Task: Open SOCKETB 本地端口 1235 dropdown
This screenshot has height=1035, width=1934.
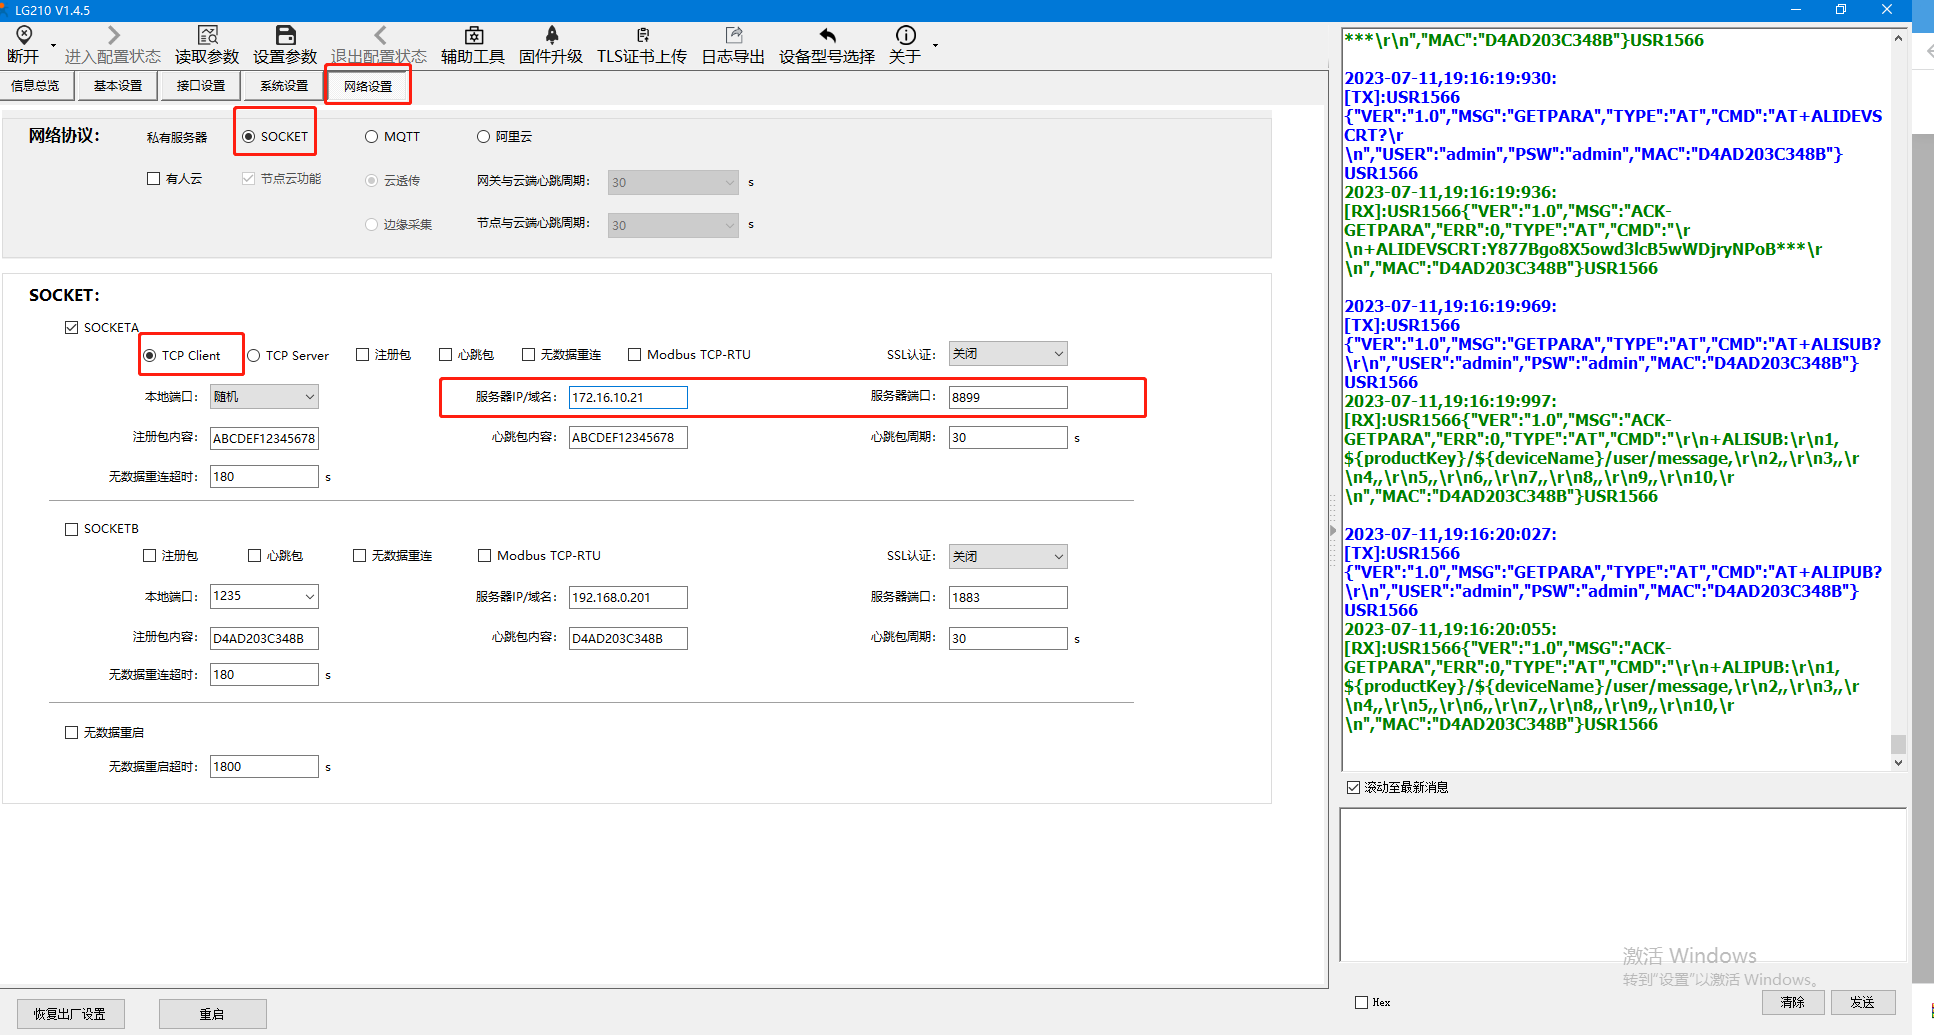Action: 264,596
